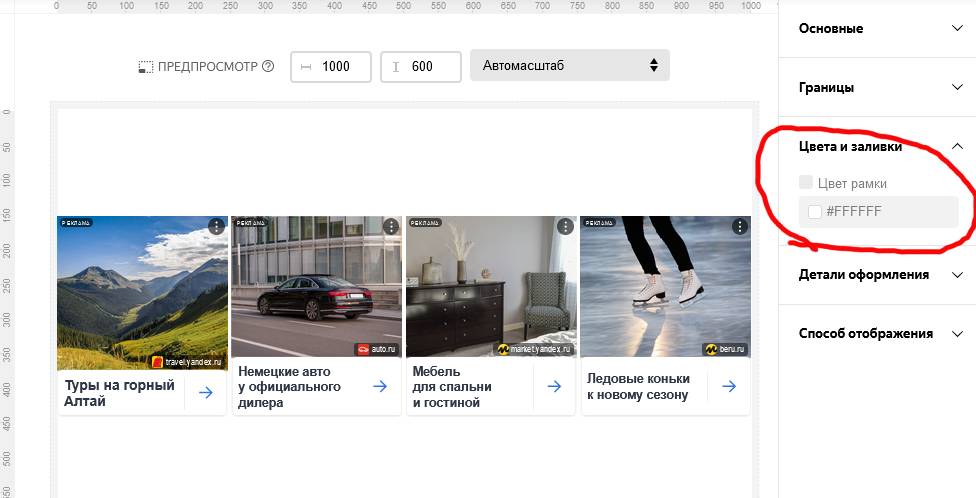Collapse the Цвета и заливки section
The width and height of the screenshot is (976, 498).
coord(877,147)
